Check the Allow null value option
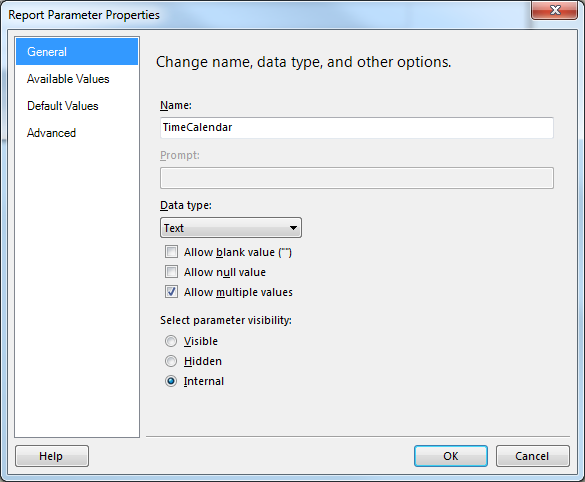 point(171,272)
